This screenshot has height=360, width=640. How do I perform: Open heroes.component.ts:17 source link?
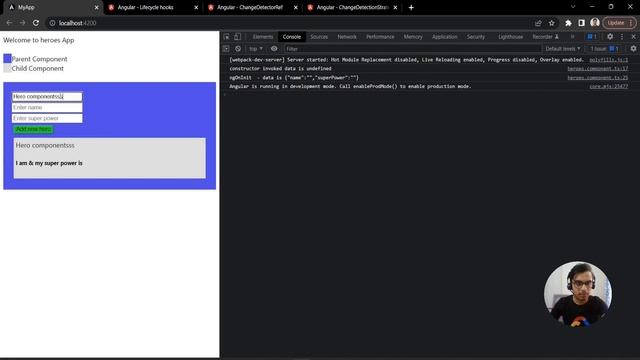coord(598,69)
